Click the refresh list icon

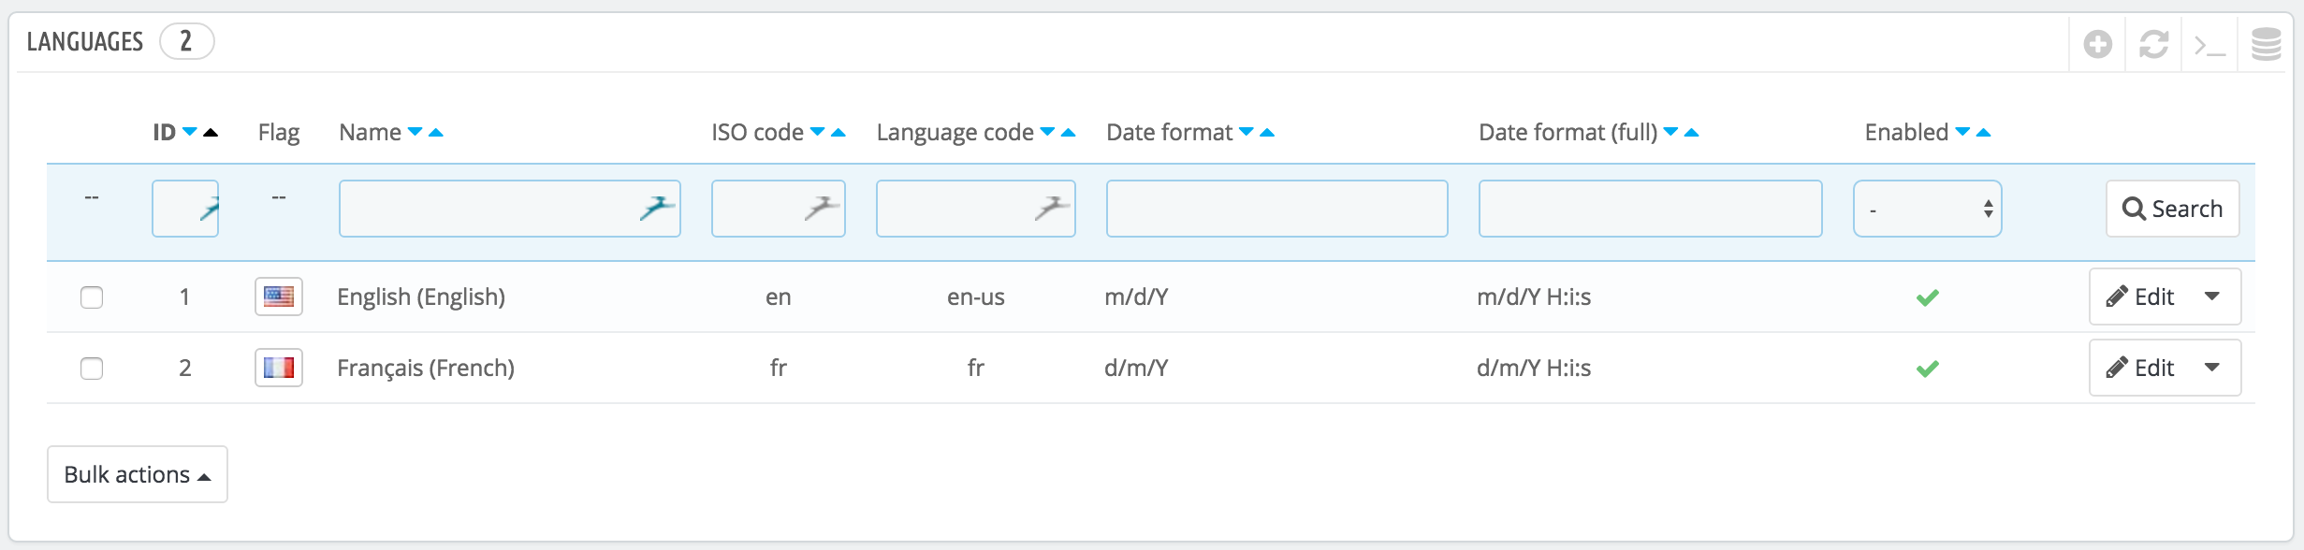pyautogui.click(x=2153, y=44)
